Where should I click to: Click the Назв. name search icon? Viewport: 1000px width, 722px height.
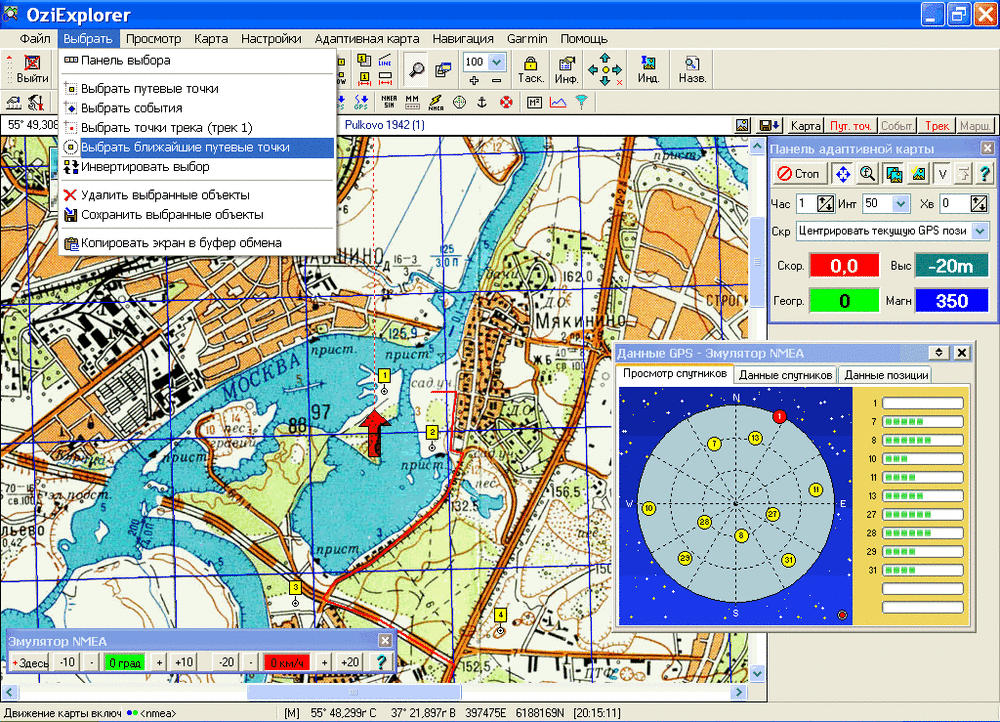tap(692, 69)
